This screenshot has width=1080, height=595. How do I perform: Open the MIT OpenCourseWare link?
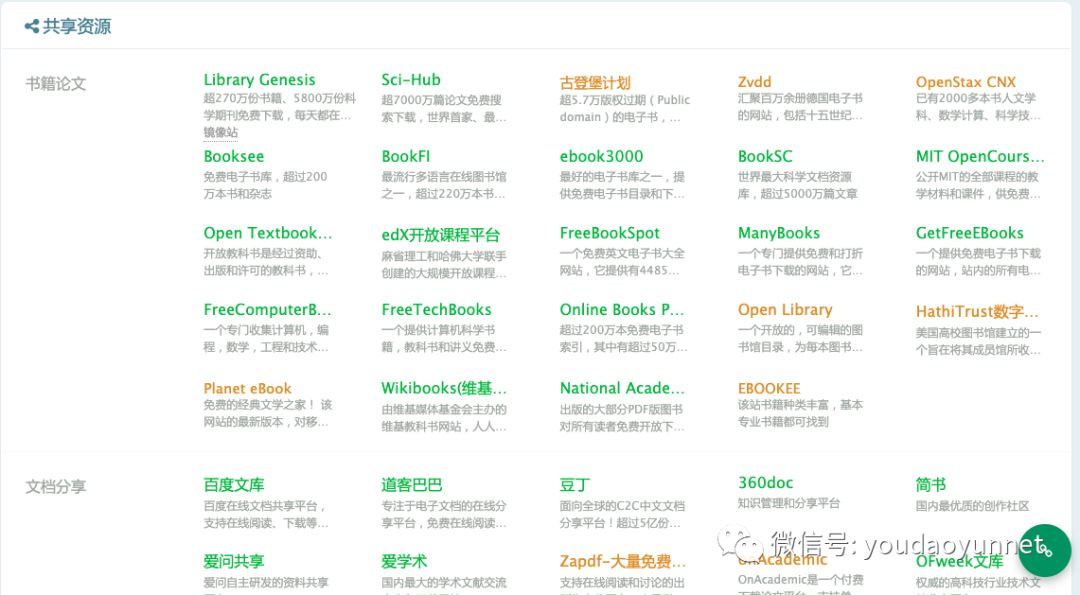(x=979, y=156)
